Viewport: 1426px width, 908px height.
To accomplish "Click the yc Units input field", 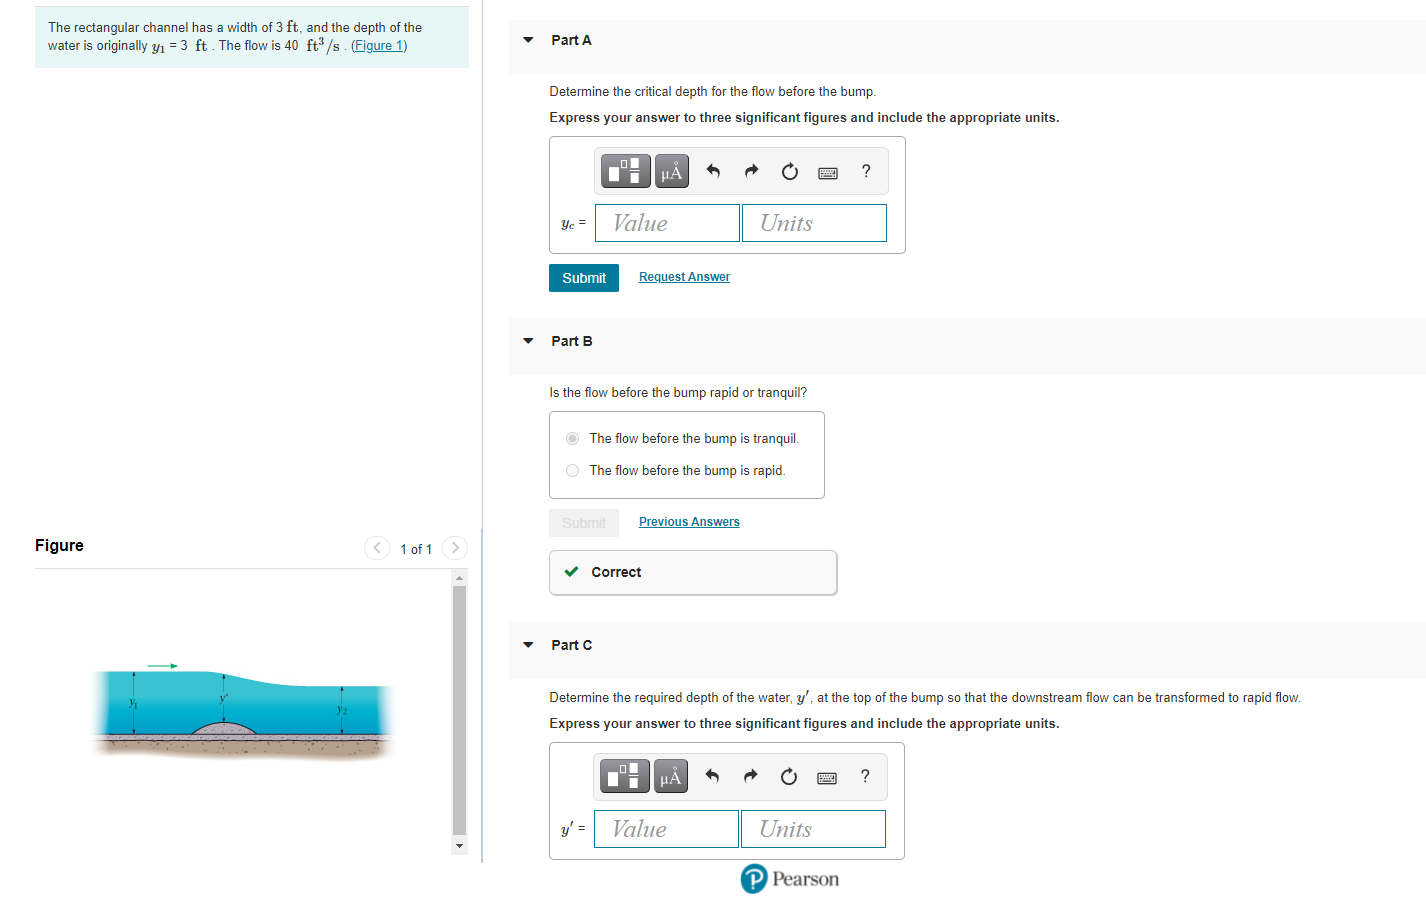I will (814, 223).
